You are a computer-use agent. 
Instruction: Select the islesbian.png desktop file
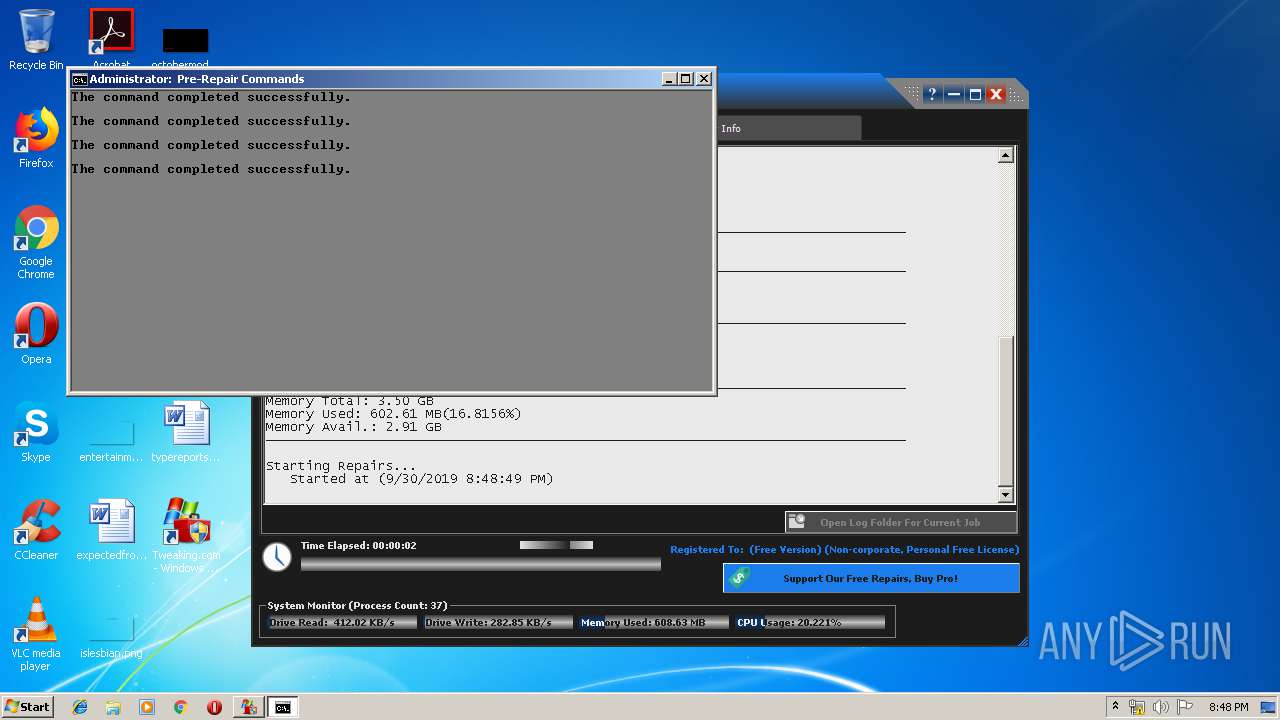point(111,636)
